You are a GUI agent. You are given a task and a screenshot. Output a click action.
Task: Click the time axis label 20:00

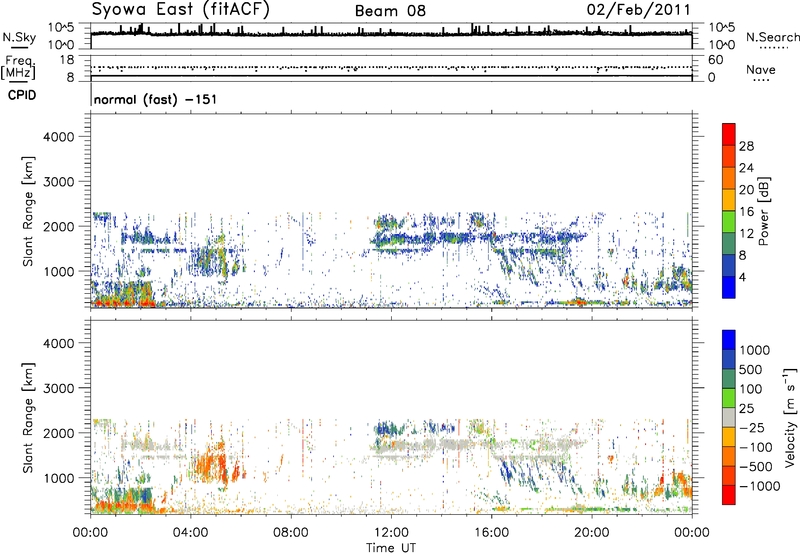click(x=591, y=533)
